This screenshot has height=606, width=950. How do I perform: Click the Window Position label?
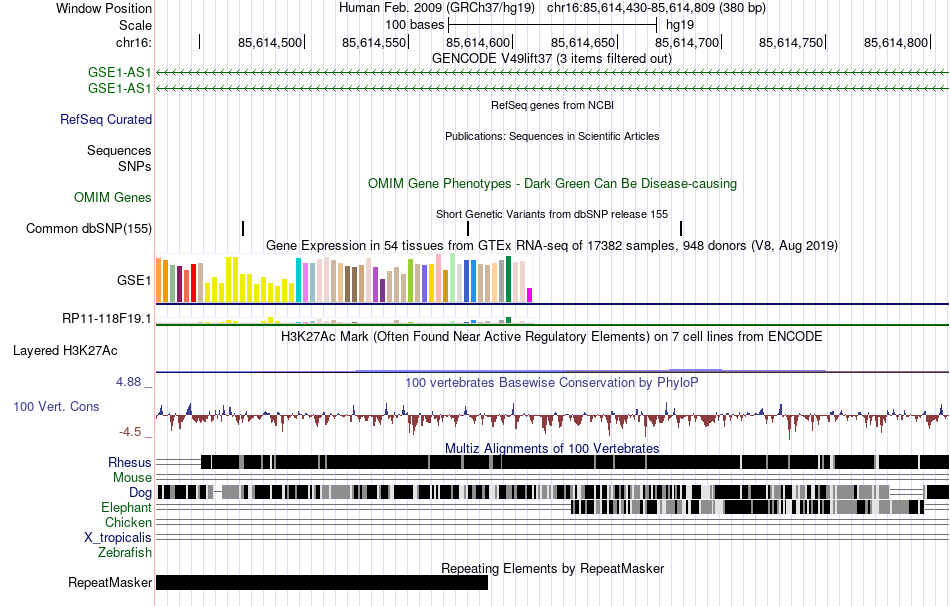(x=104, y=8)
